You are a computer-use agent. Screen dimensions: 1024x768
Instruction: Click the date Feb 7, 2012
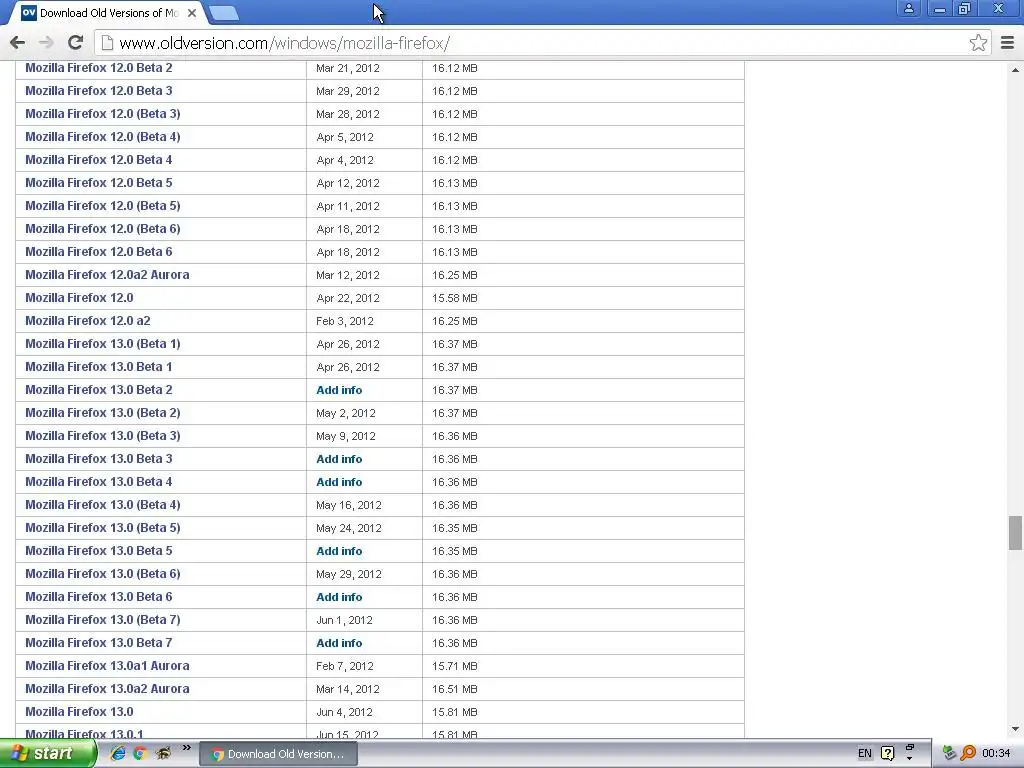tap(345, 666)
